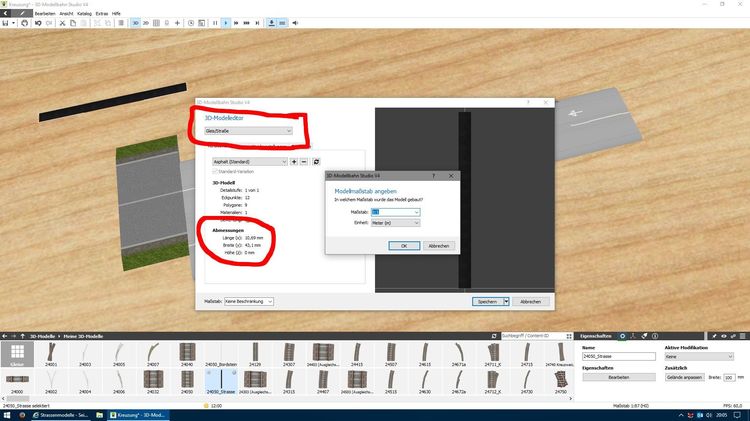
Task: Open the Asphalt (Standard) variation dropdown
Action: click(x=250, y=162)
